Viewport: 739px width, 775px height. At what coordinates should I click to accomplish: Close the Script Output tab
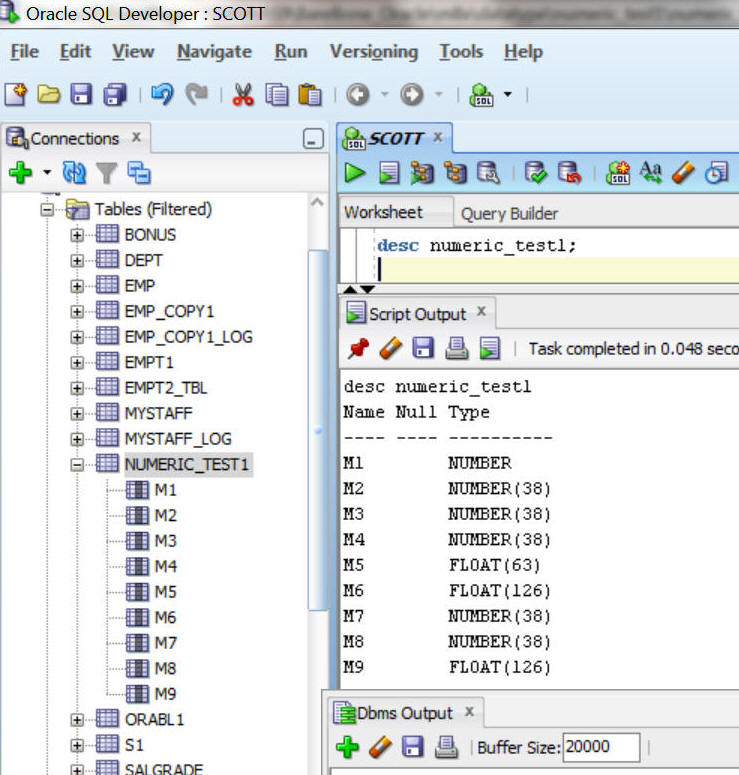481,312
